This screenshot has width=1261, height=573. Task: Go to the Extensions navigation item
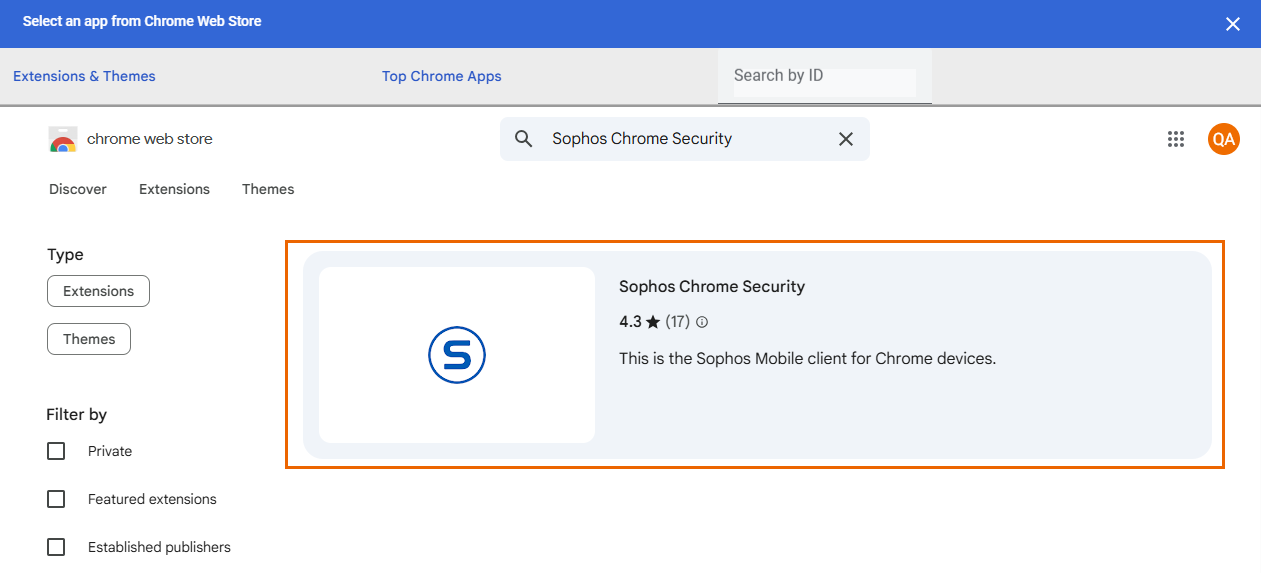pos(174,189)
